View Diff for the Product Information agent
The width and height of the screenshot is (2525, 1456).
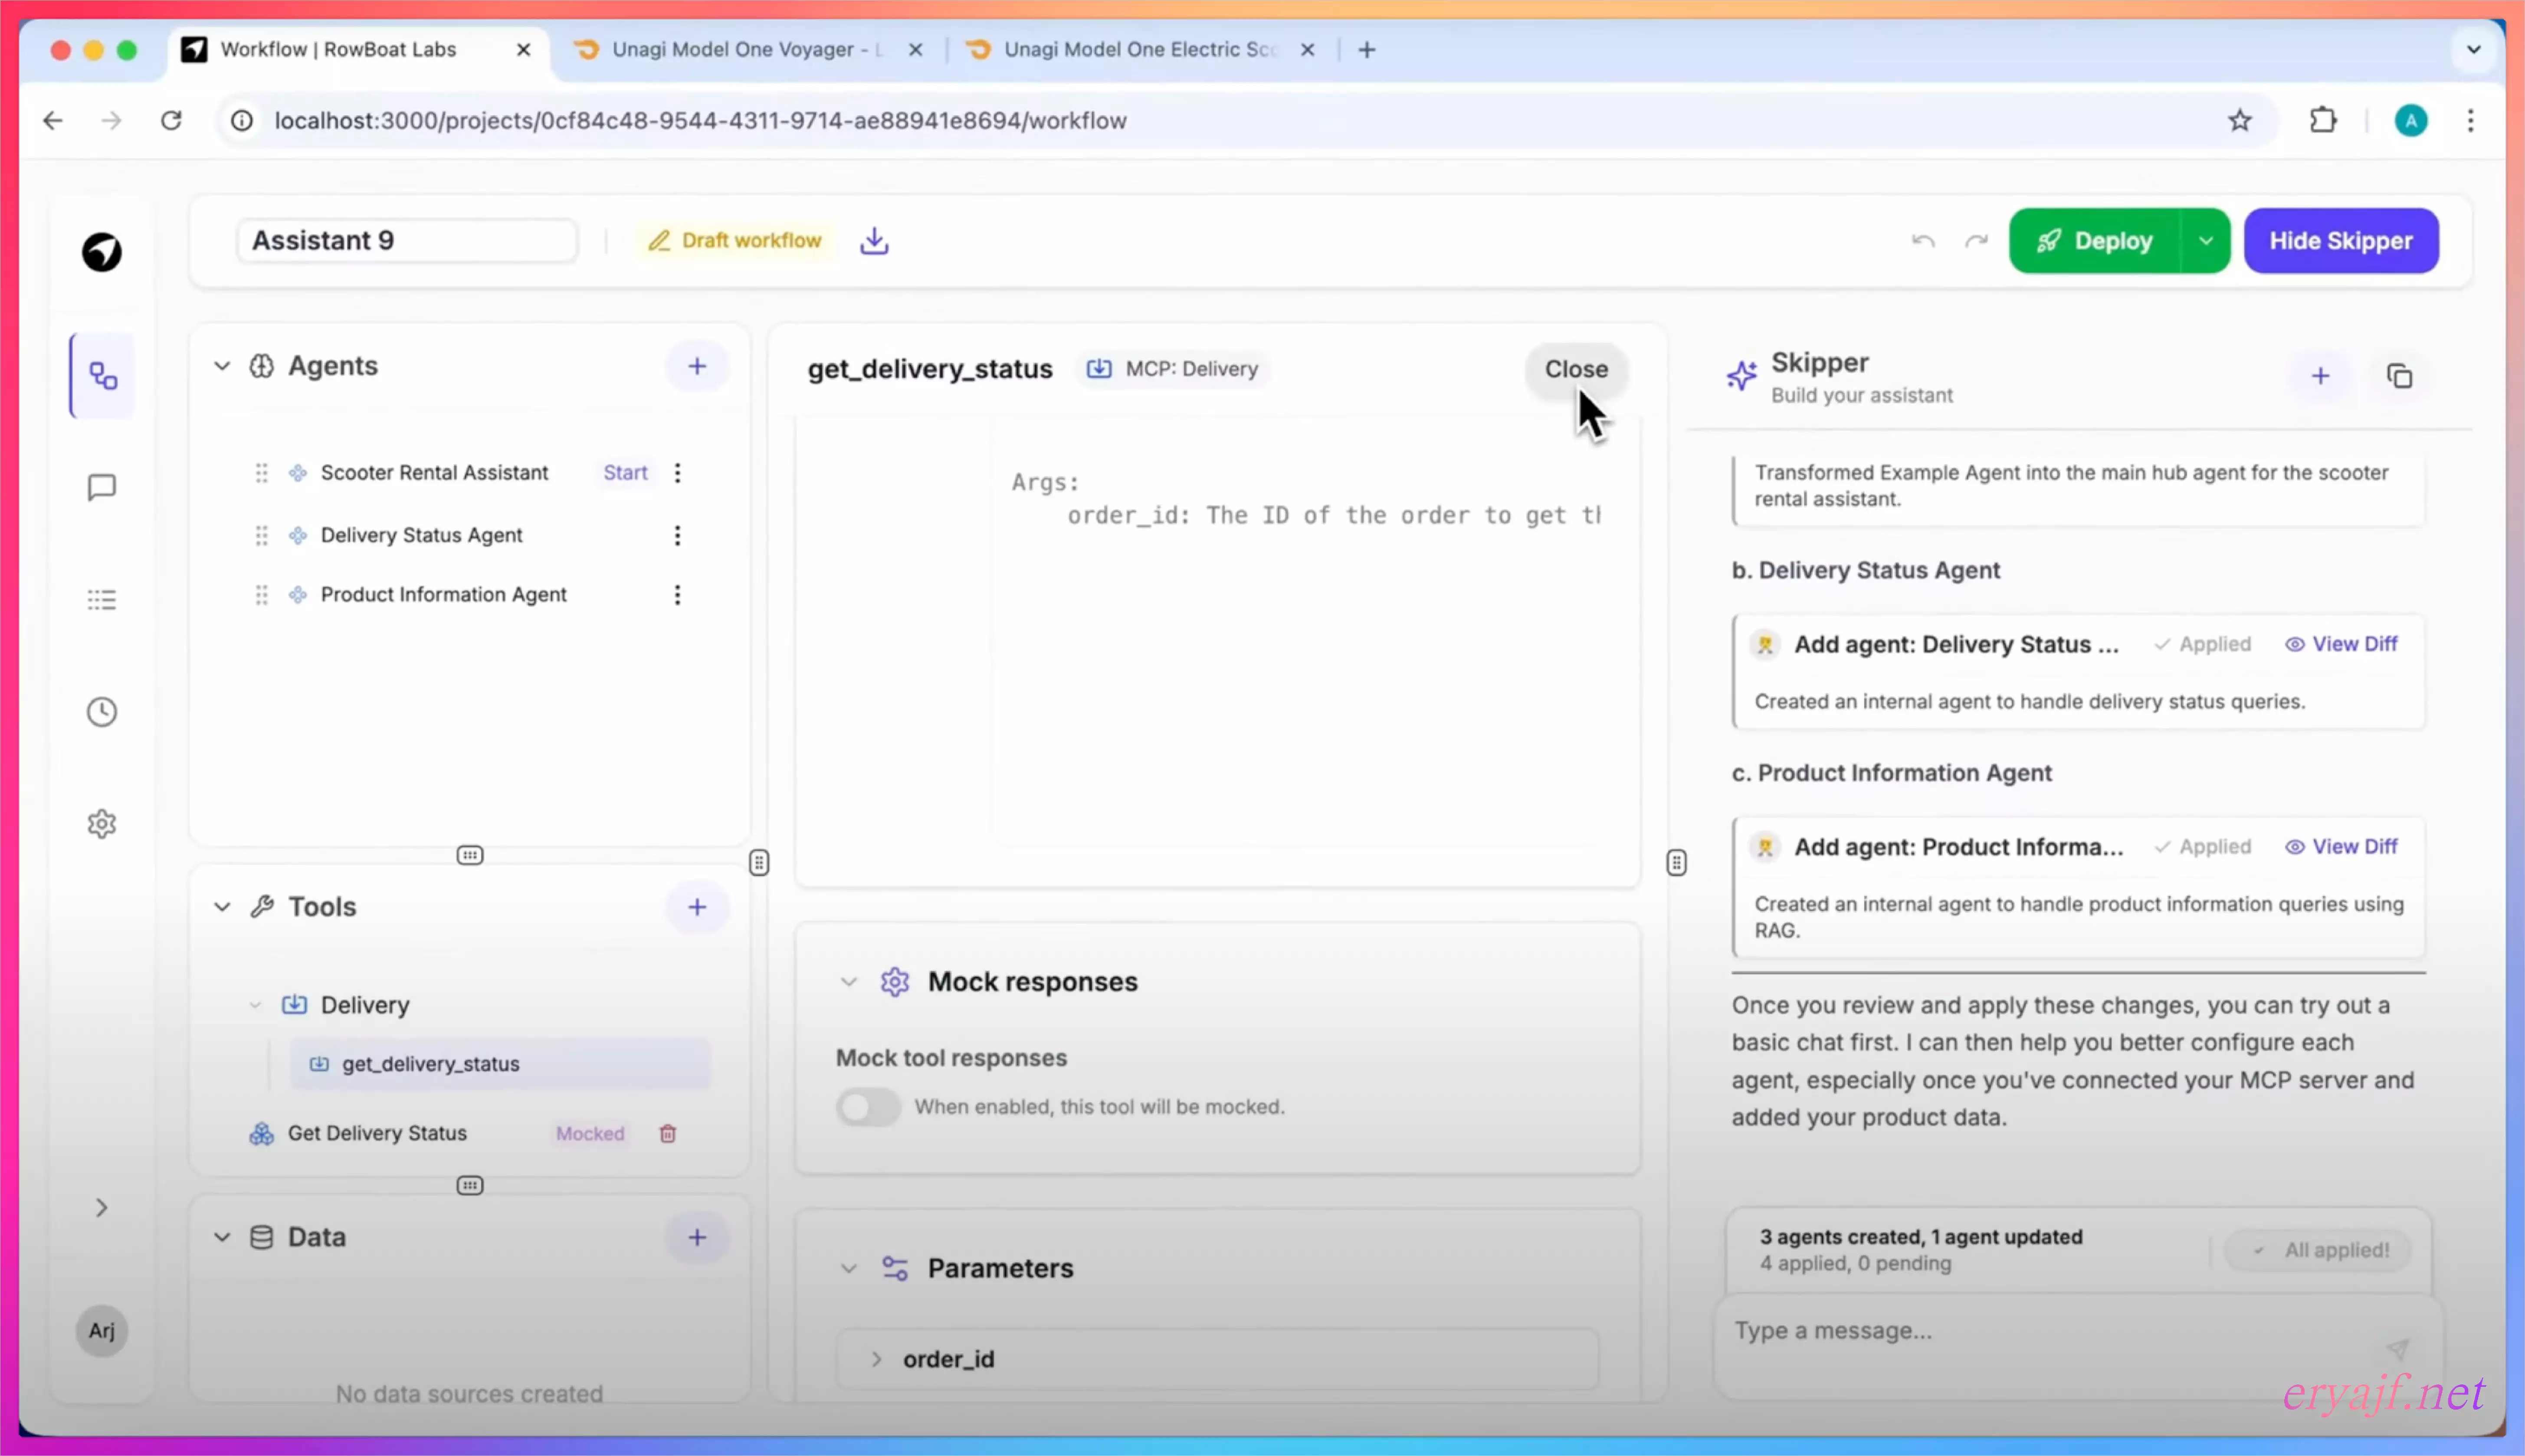coord(2341,847)
